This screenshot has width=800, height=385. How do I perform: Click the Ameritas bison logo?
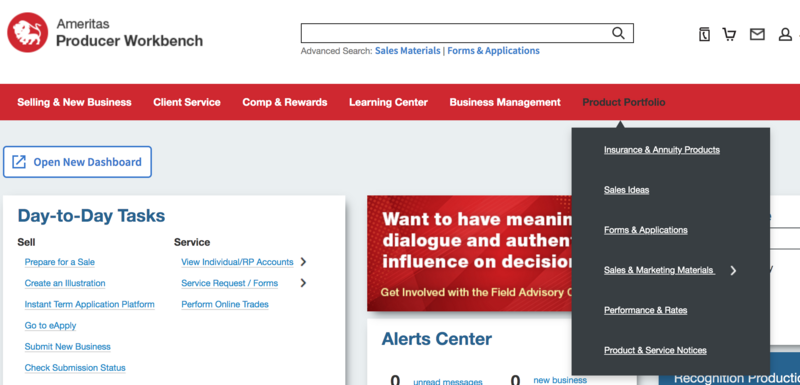point(28,33)
